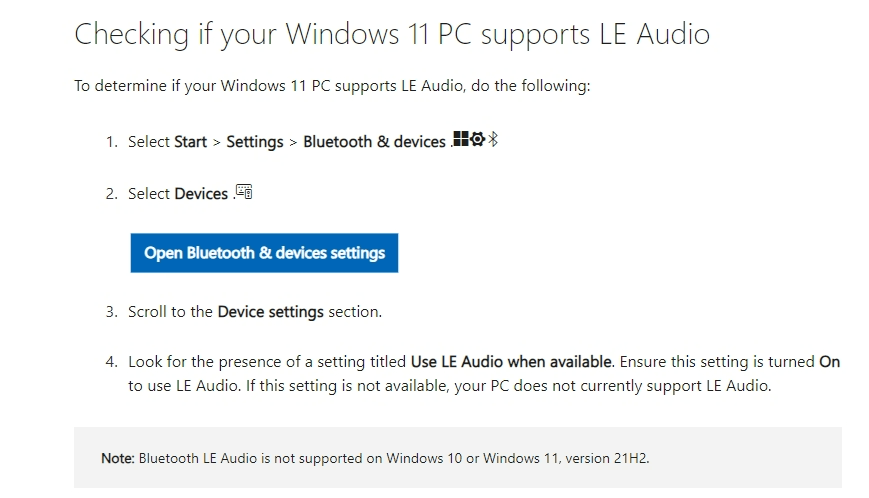Click the Windows Start logo icon
The height and width of the screenshot is (498, 869).
(x=461, y=138)
